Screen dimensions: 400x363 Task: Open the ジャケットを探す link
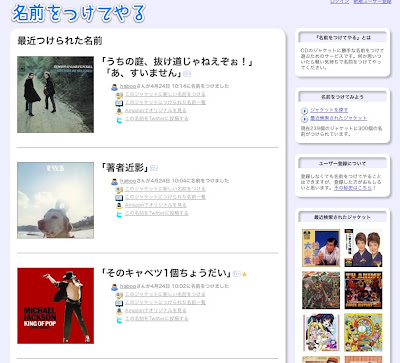[x=329, y=110]
